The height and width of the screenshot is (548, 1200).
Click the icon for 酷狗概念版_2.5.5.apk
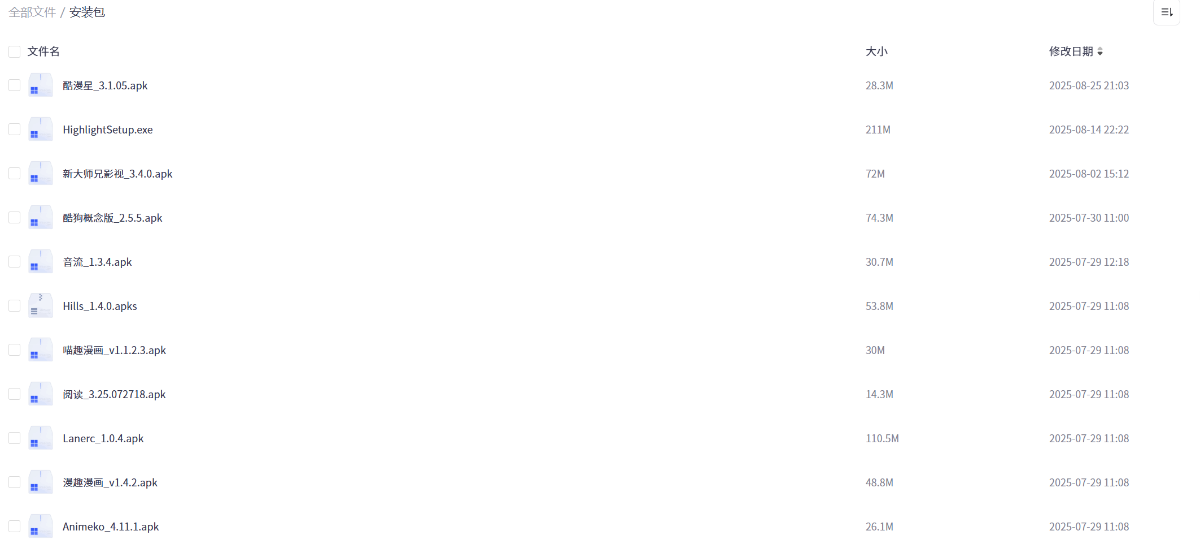pyautogui.click(x=40, y=217)
